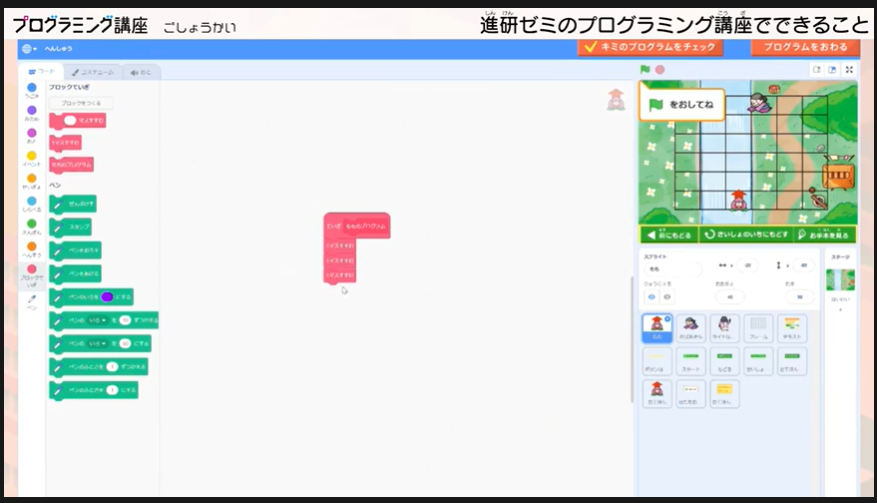
Task: Click the マスすすむ block with number input
Action: [78, 120]
